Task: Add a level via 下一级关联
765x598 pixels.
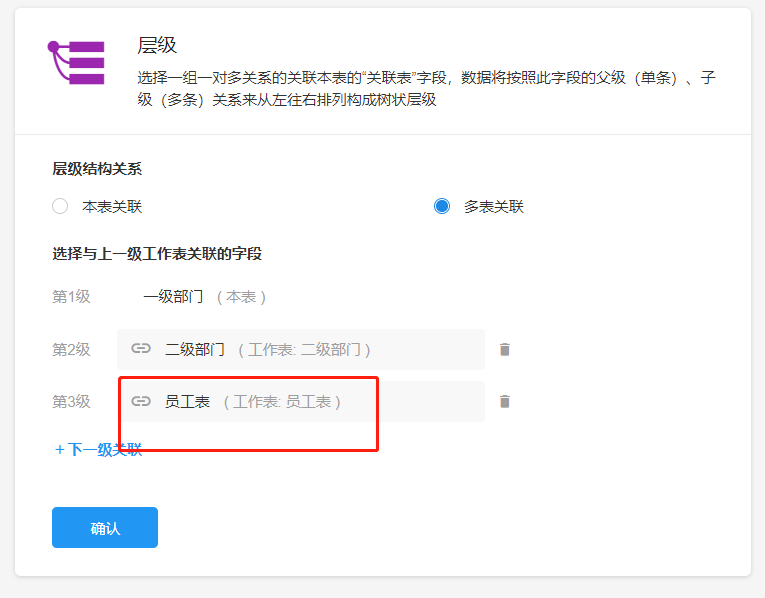Action: tap(98, 449)
